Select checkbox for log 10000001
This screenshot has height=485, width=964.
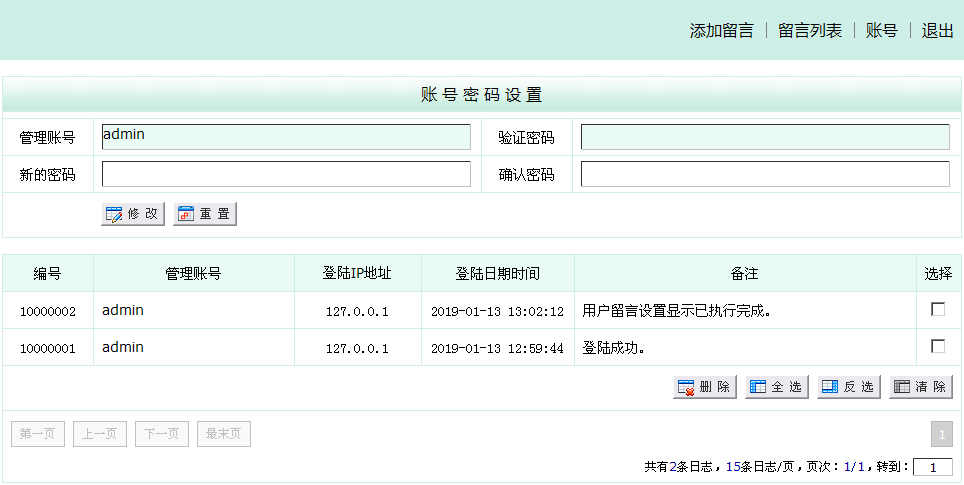[x=938, y=346]
